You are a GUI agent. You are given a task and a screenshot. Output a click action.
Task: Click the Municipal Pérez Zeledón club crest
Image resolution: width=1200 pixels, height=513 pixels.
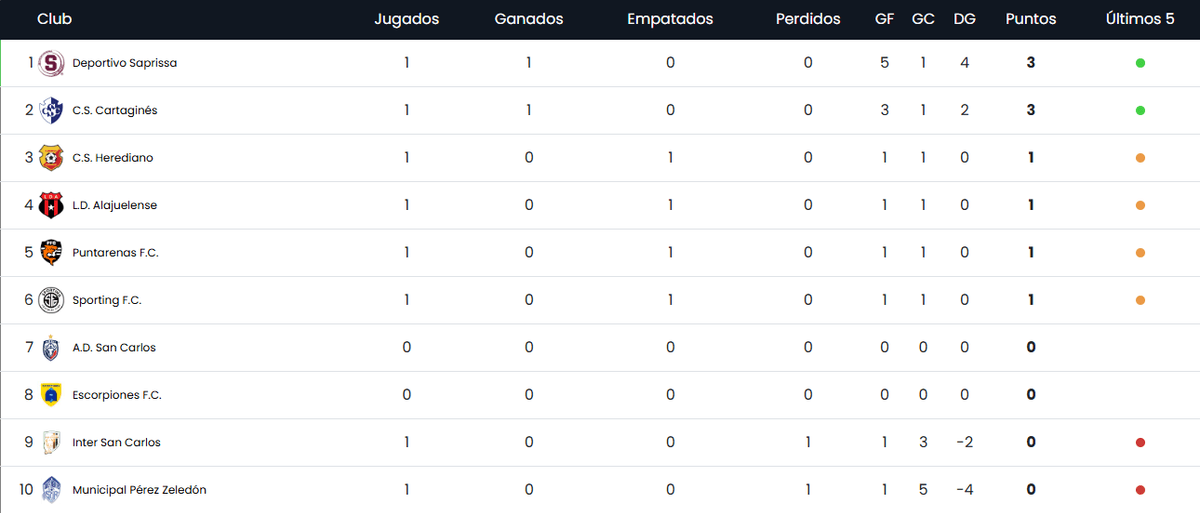(x=51, y=490)
